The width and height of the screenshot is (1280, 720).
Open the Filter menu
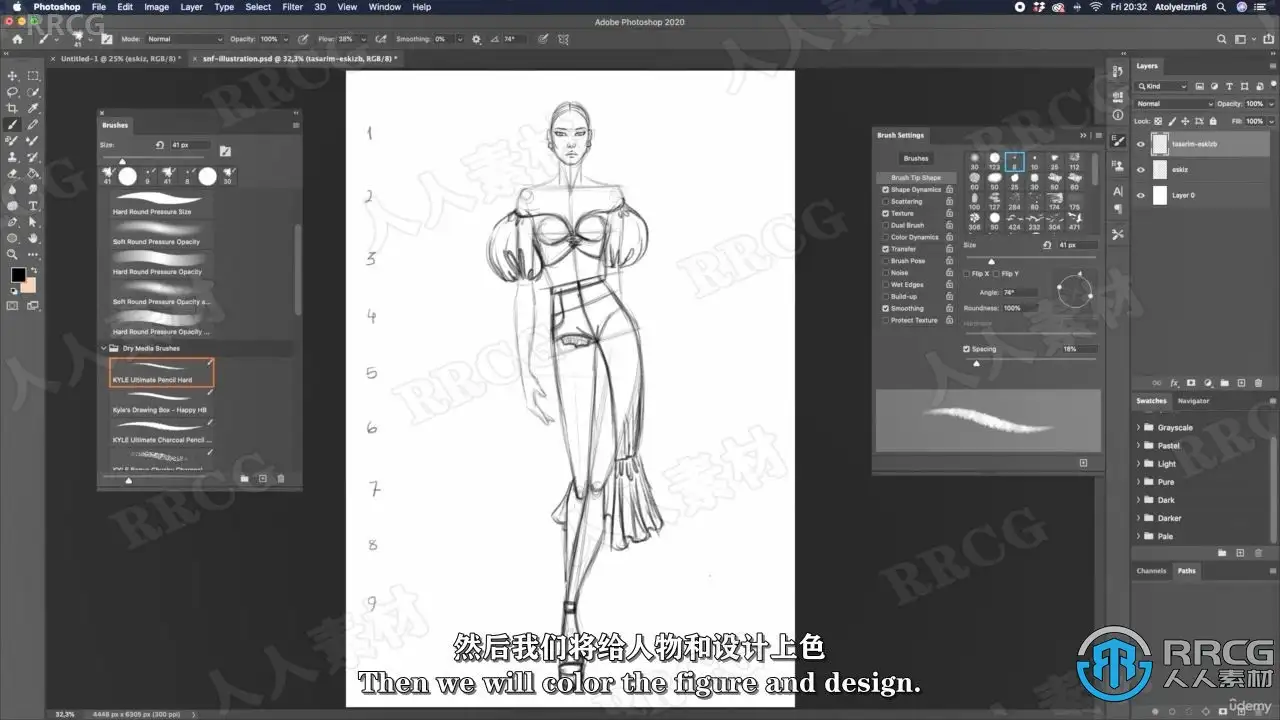[292, 7]
